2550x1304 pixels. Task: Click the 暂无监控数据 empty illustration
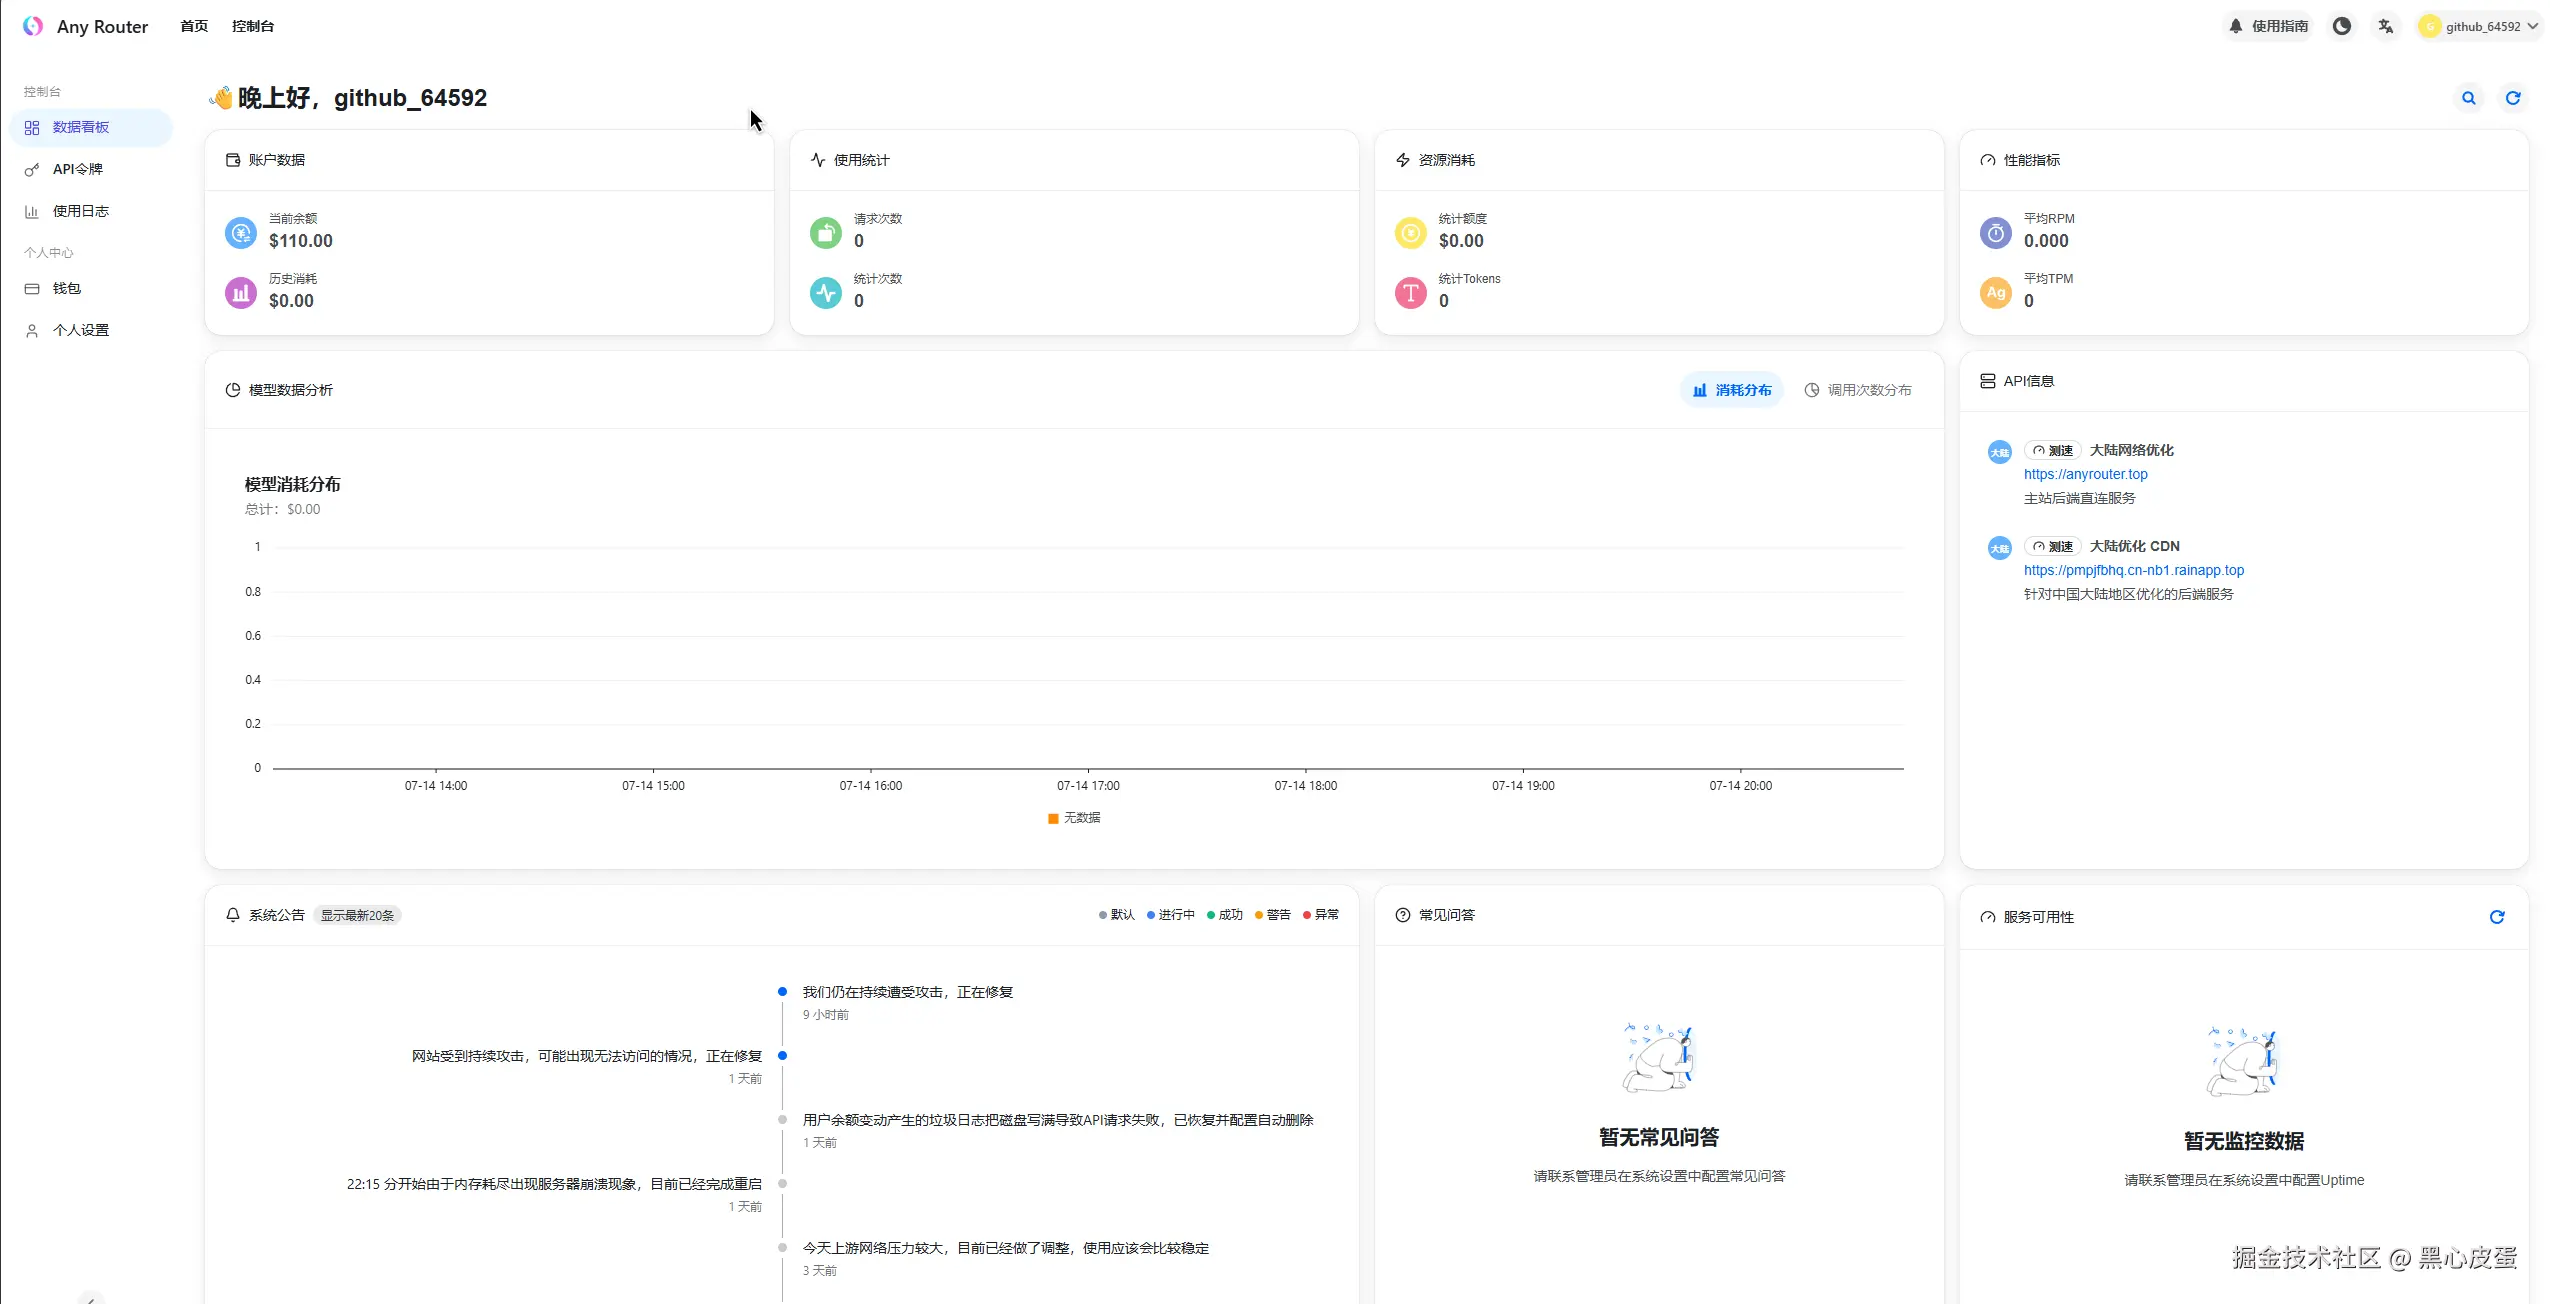point(2243,1062)
